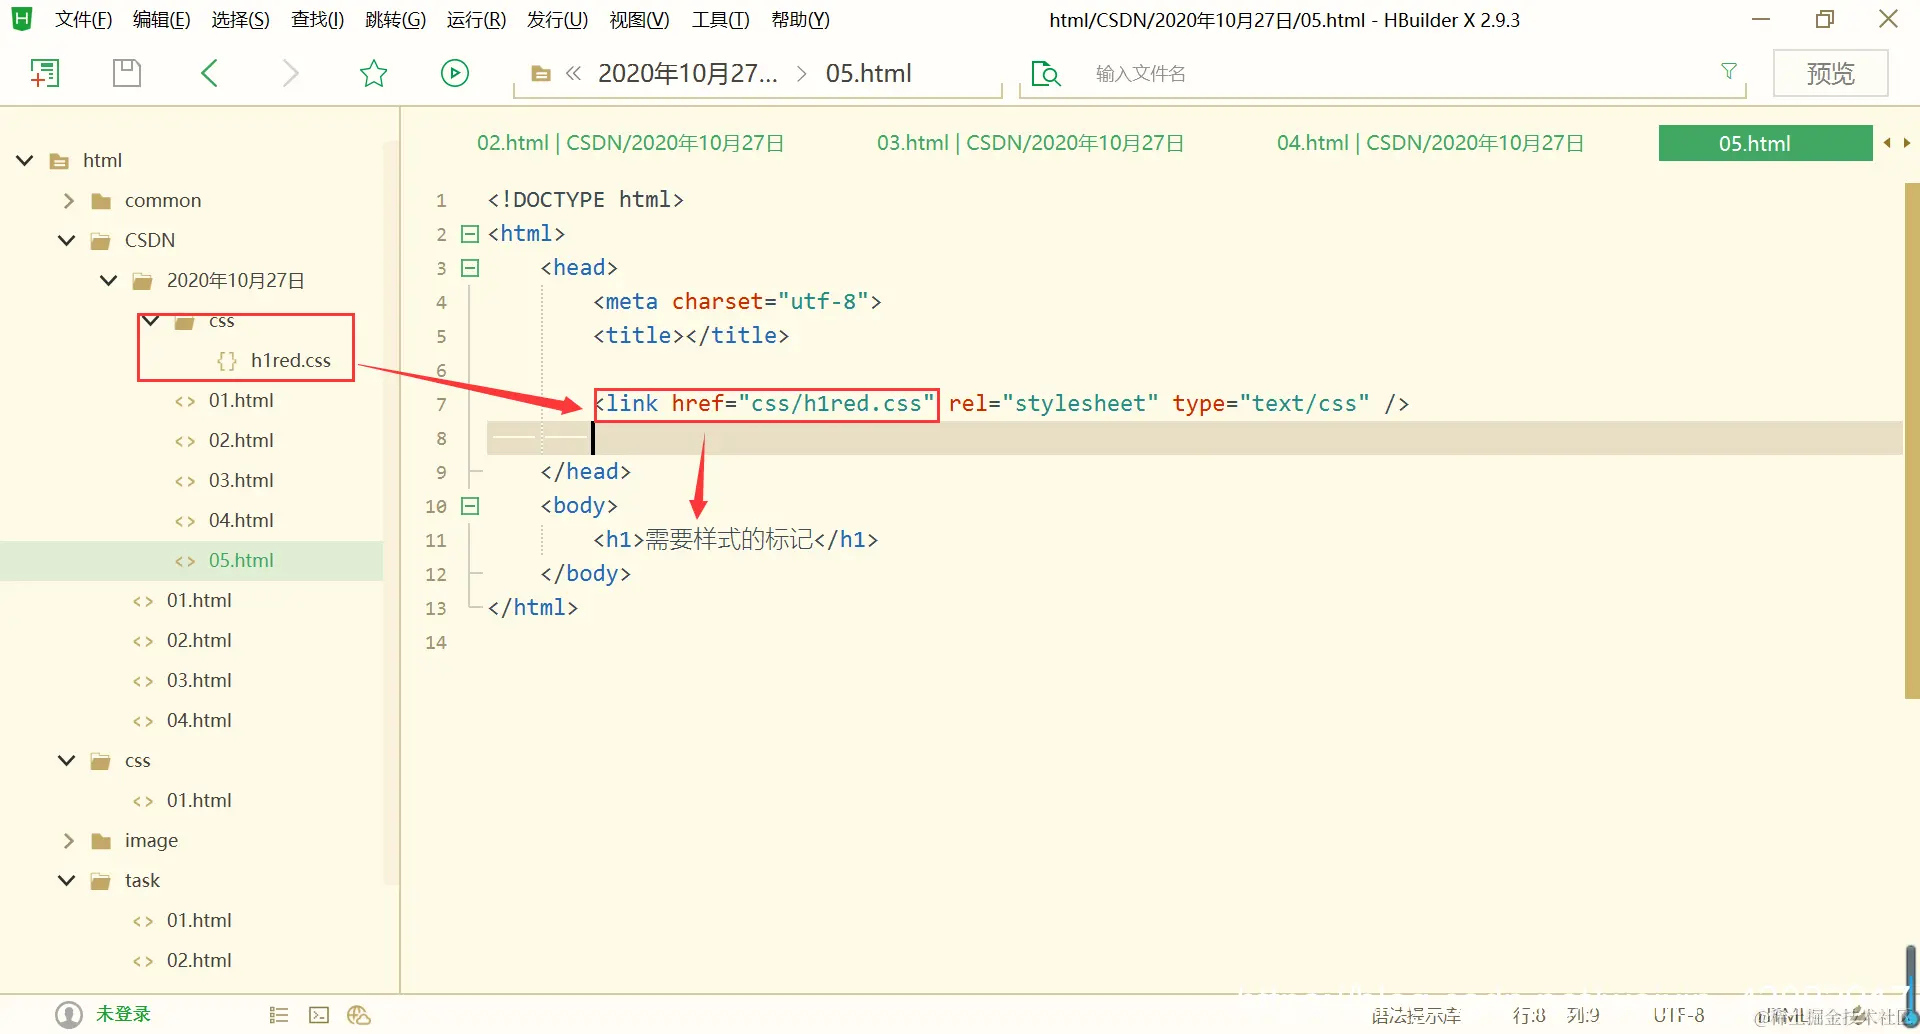The width and height of the screenshot is (1920, 1034).
Task: Collapse the task folder
Action: pyautogui.click(x=67, y=880)
